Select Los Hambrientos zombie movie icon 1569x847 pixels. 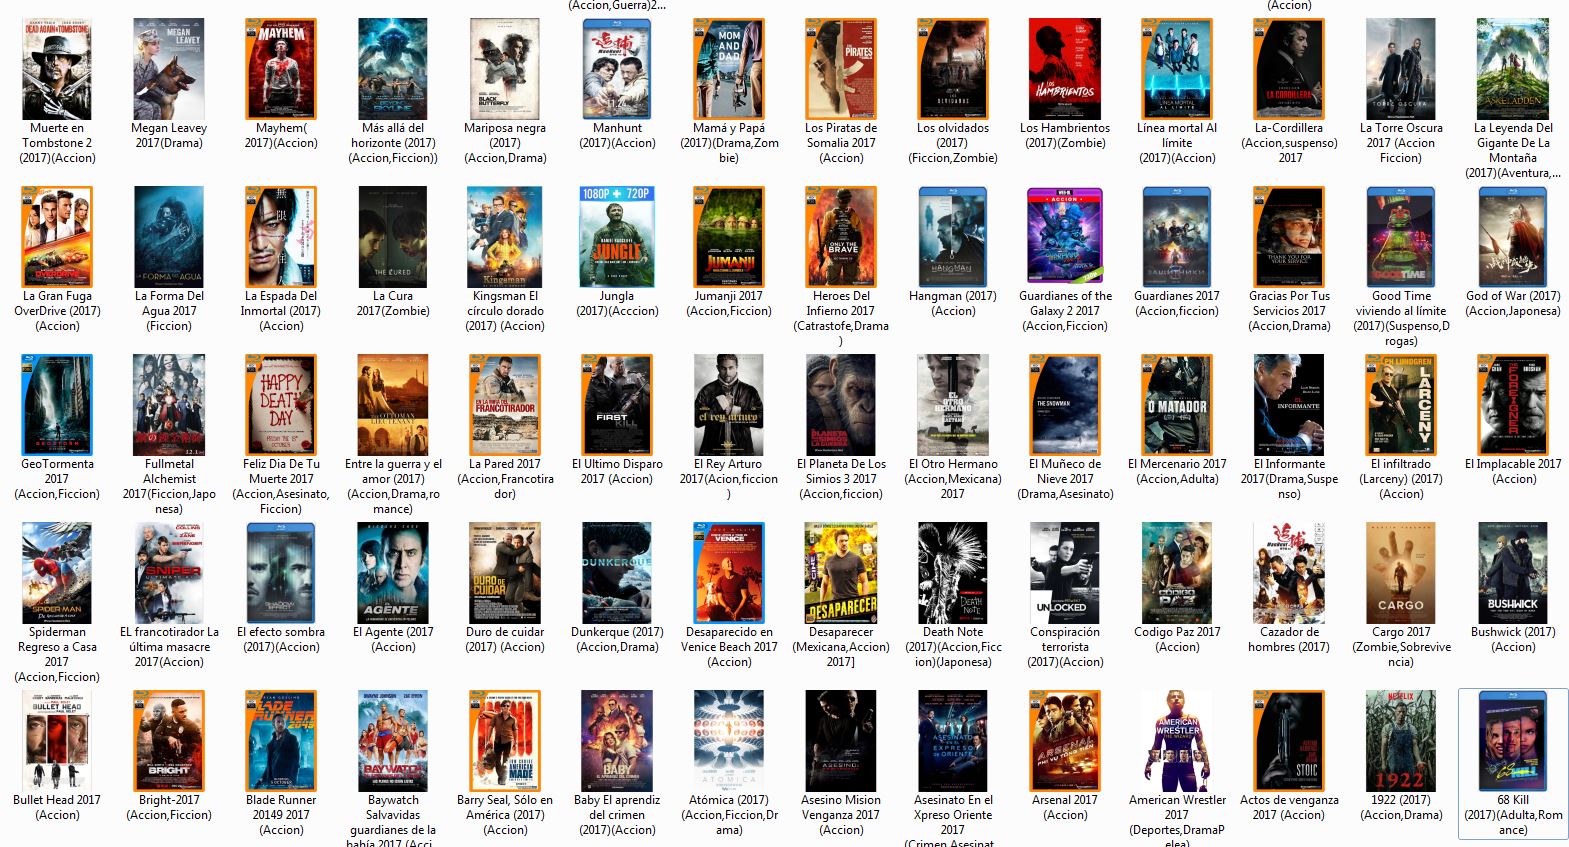click(x=1065, y=69)
